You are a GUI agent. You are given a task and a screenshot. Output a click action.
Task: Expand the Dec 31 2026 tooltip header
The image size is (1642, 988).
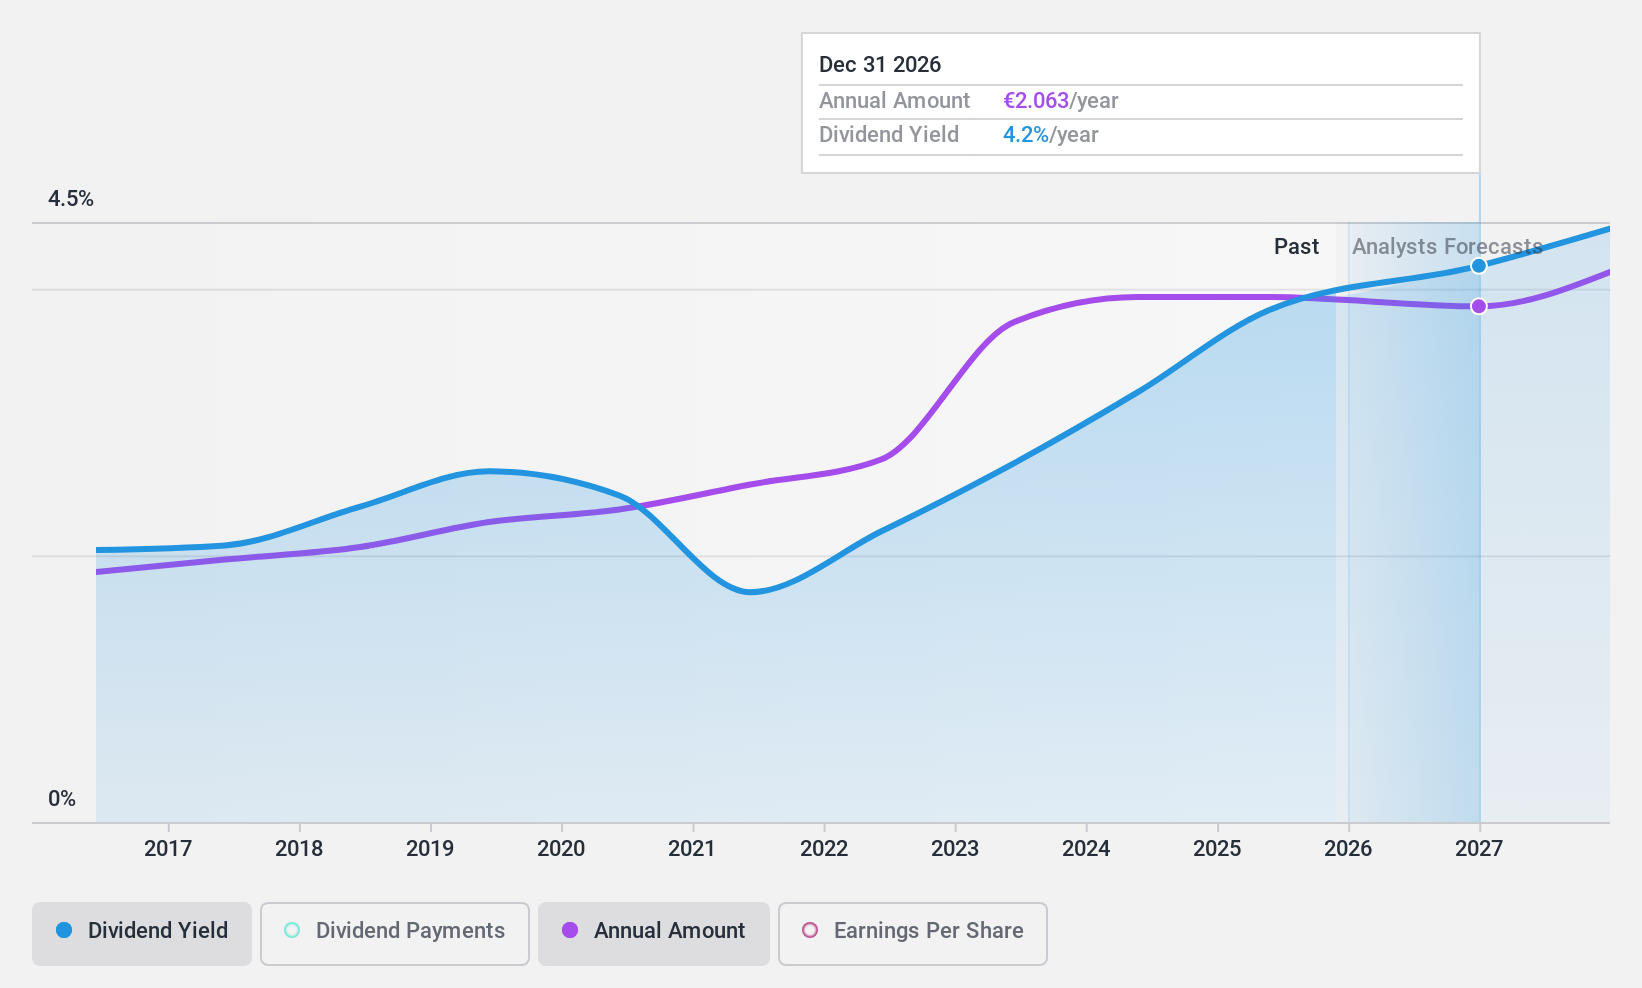pyautogui.click(x=880, y=64)
